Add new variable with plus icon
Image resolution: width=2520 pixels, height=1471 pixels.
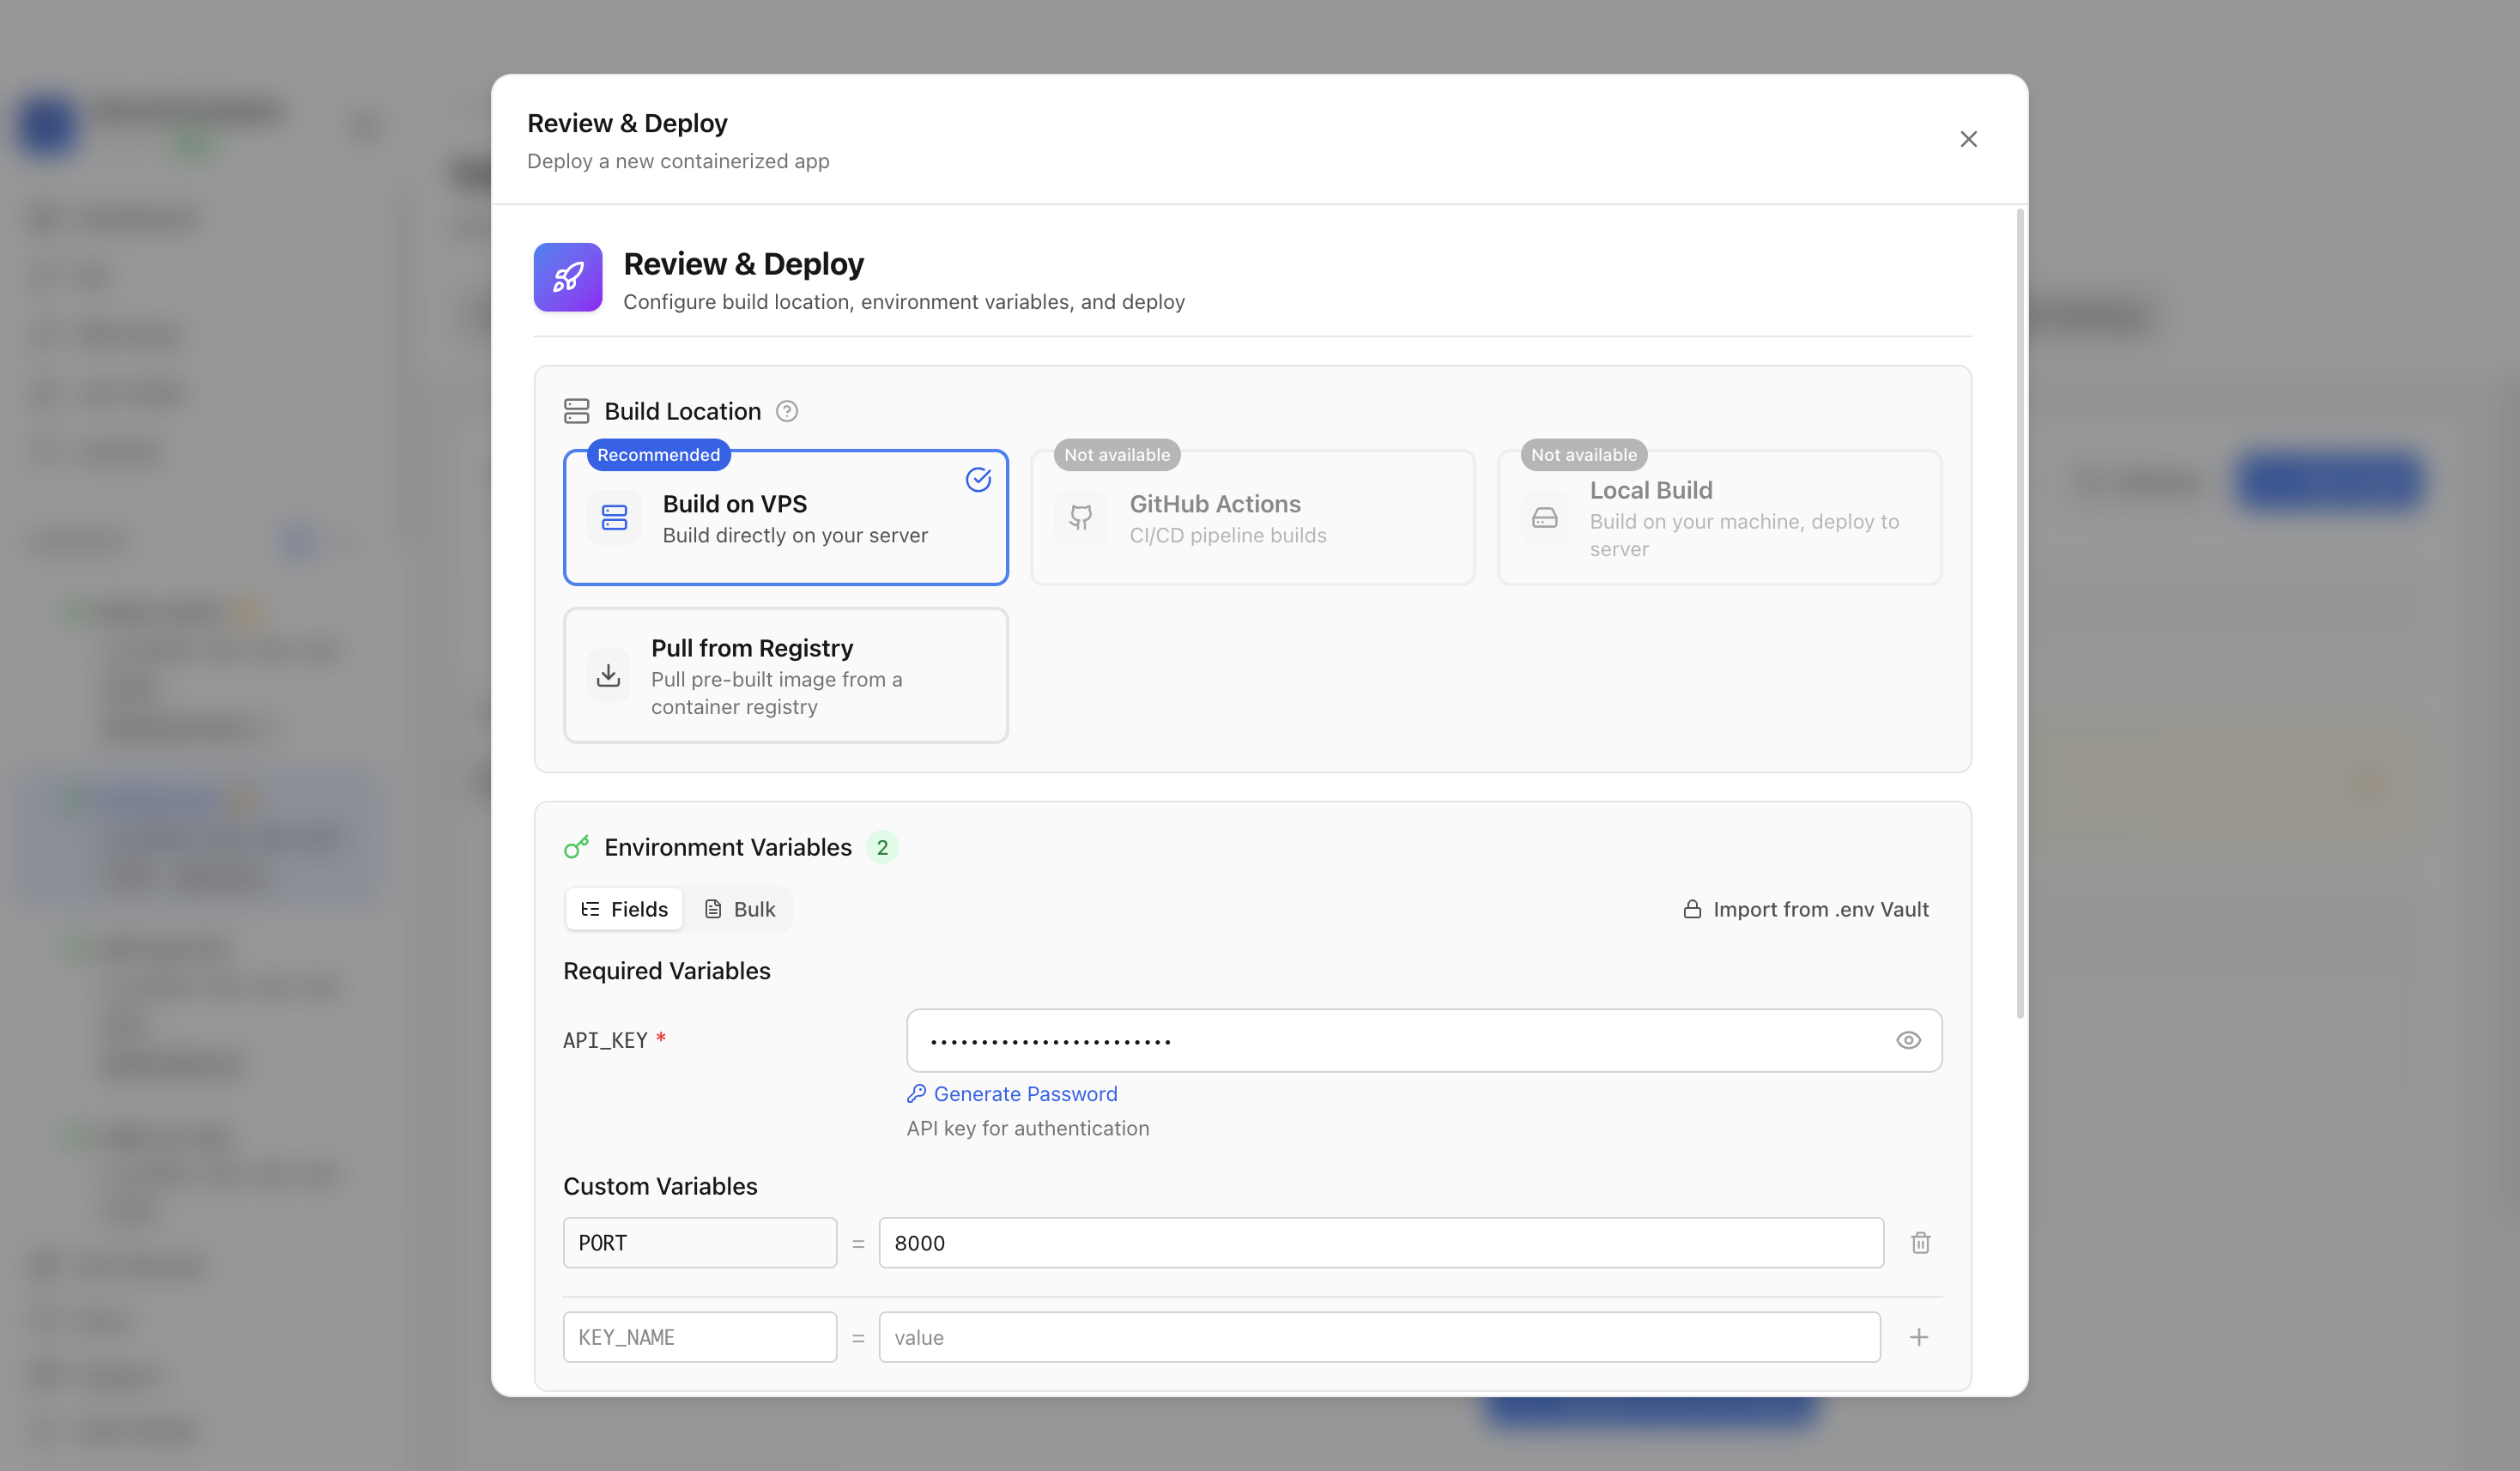click(1918, 1337)
